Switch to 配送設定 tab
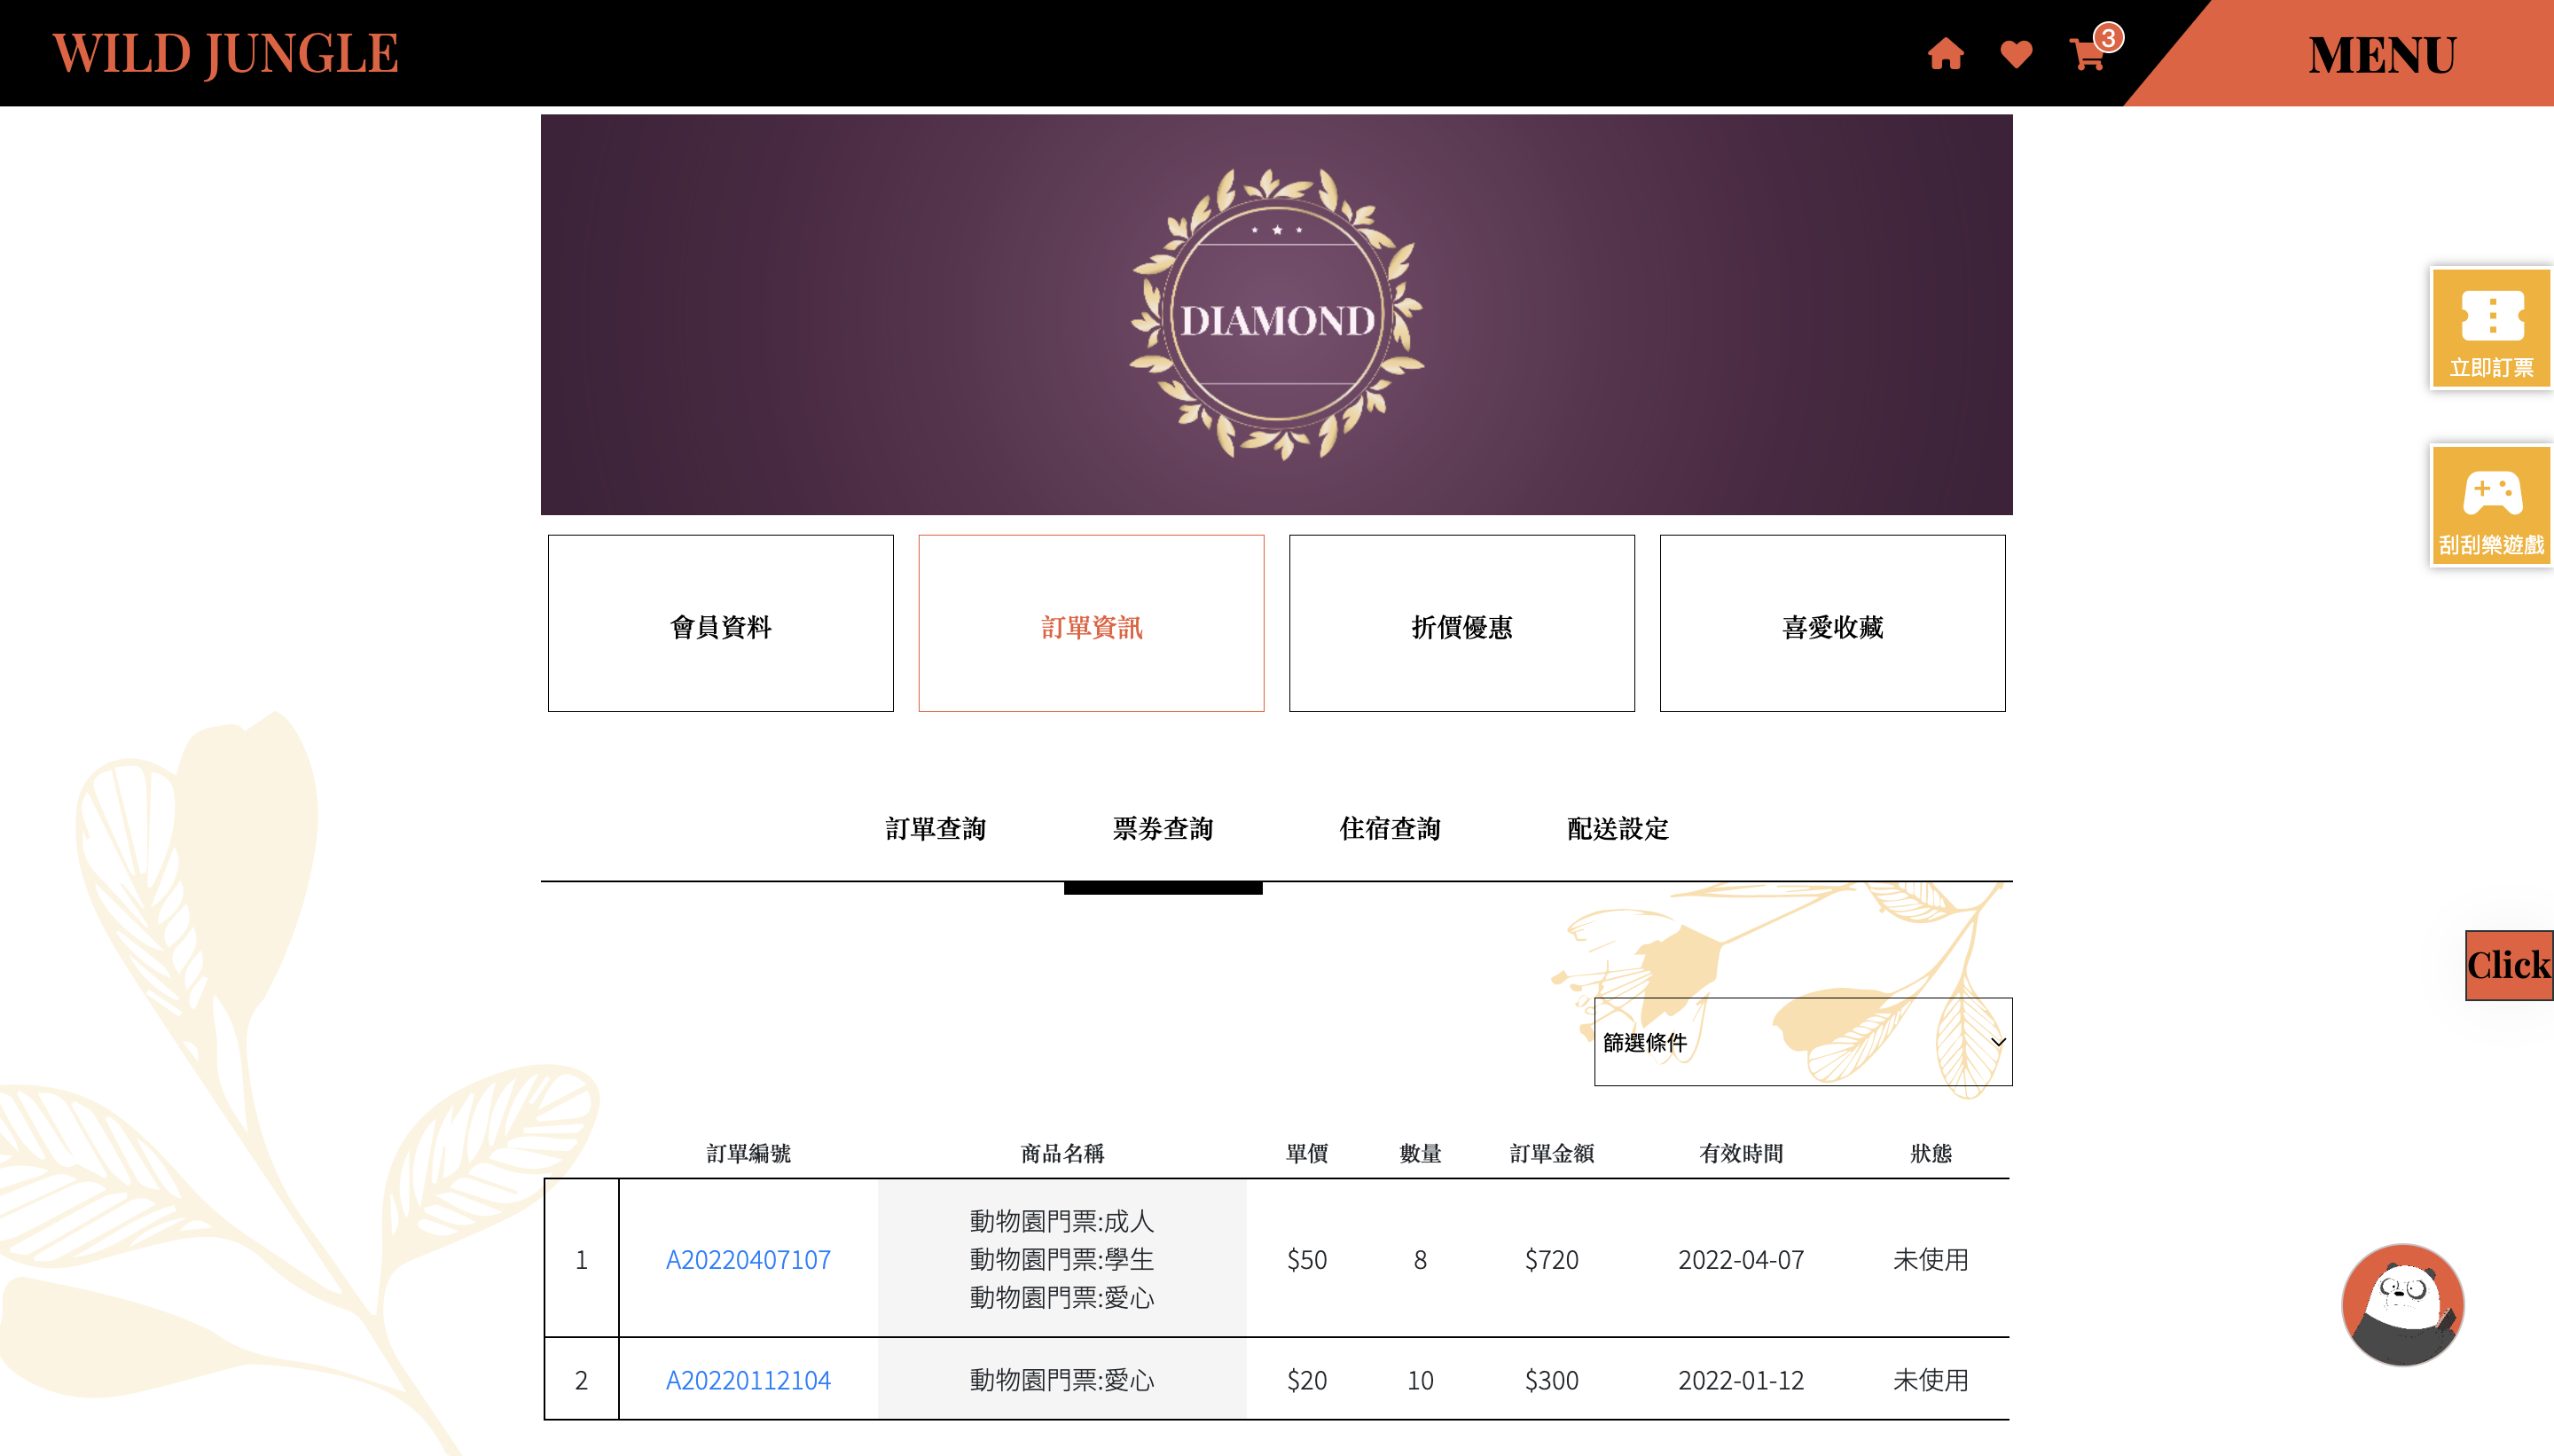The image size is (2554, 1456). pyautogui.click(x=1617, y=829)
